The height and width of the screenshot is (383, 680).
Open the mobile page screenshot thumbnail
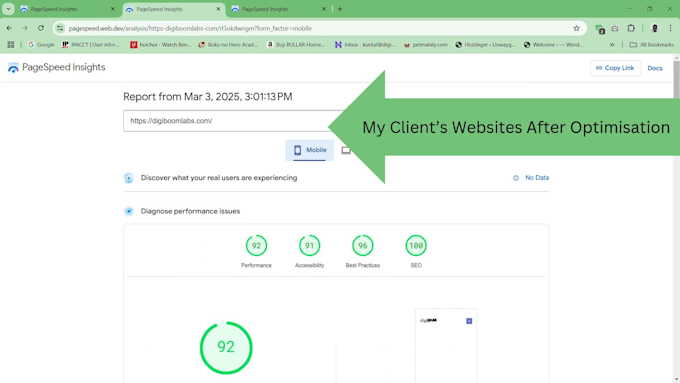pyautogui.click(x=446, y=346)
